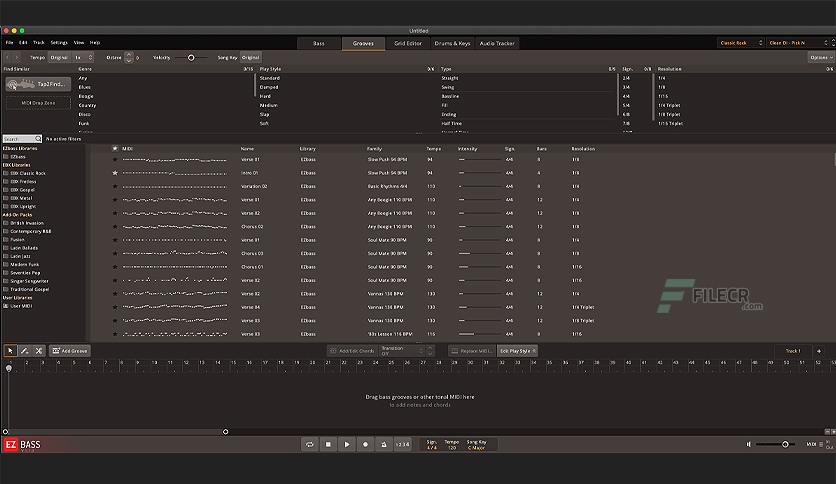Add a new track with plus
836x484 pixels.
pos(819,351)
